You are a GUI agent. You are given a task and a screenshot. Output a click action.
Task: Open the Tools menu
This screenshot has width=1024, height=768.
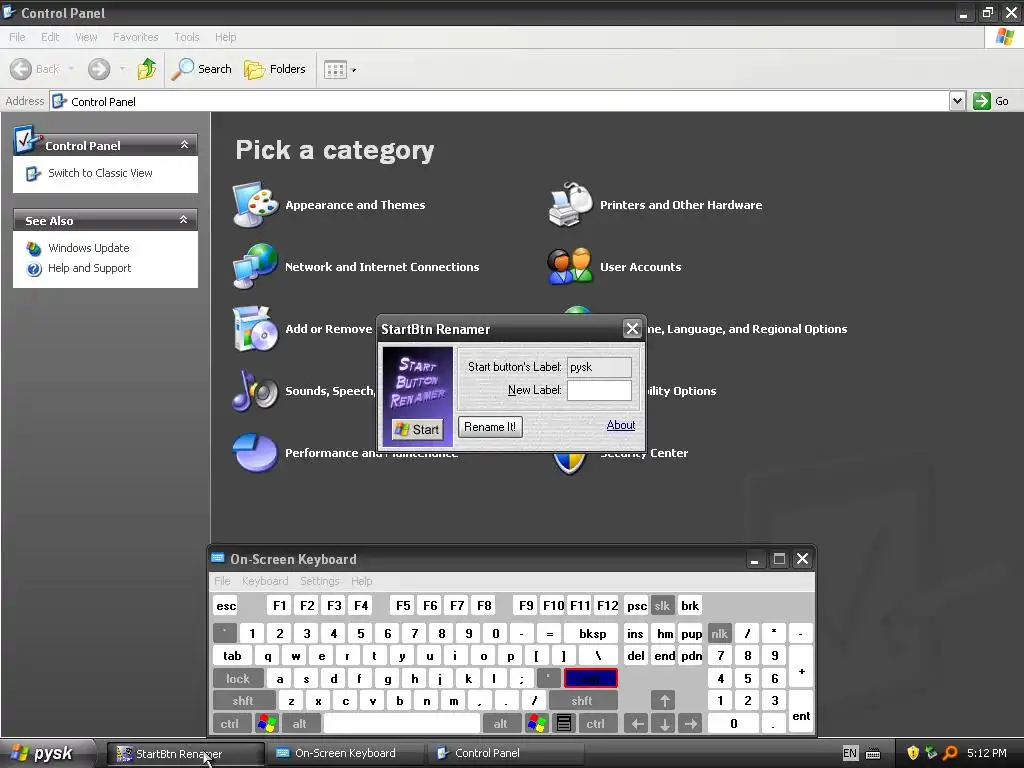[x=187, y=37]
